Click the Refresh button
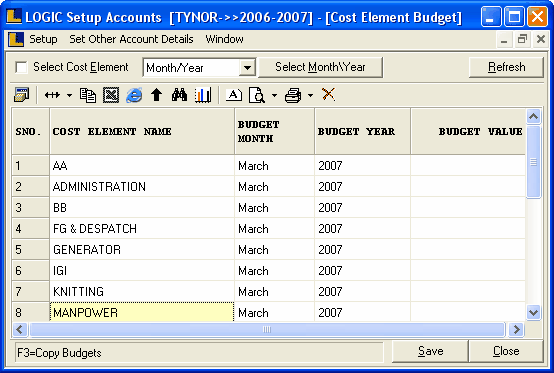554x373 pixels. click(x=506, y=67)
